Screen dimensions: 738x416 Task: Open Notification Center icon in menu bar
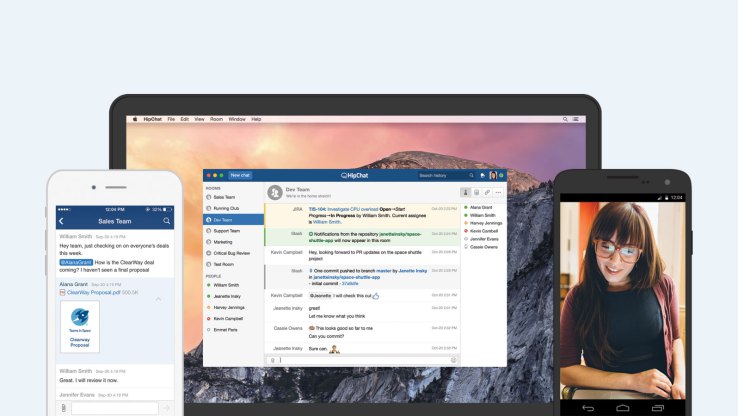576,120
